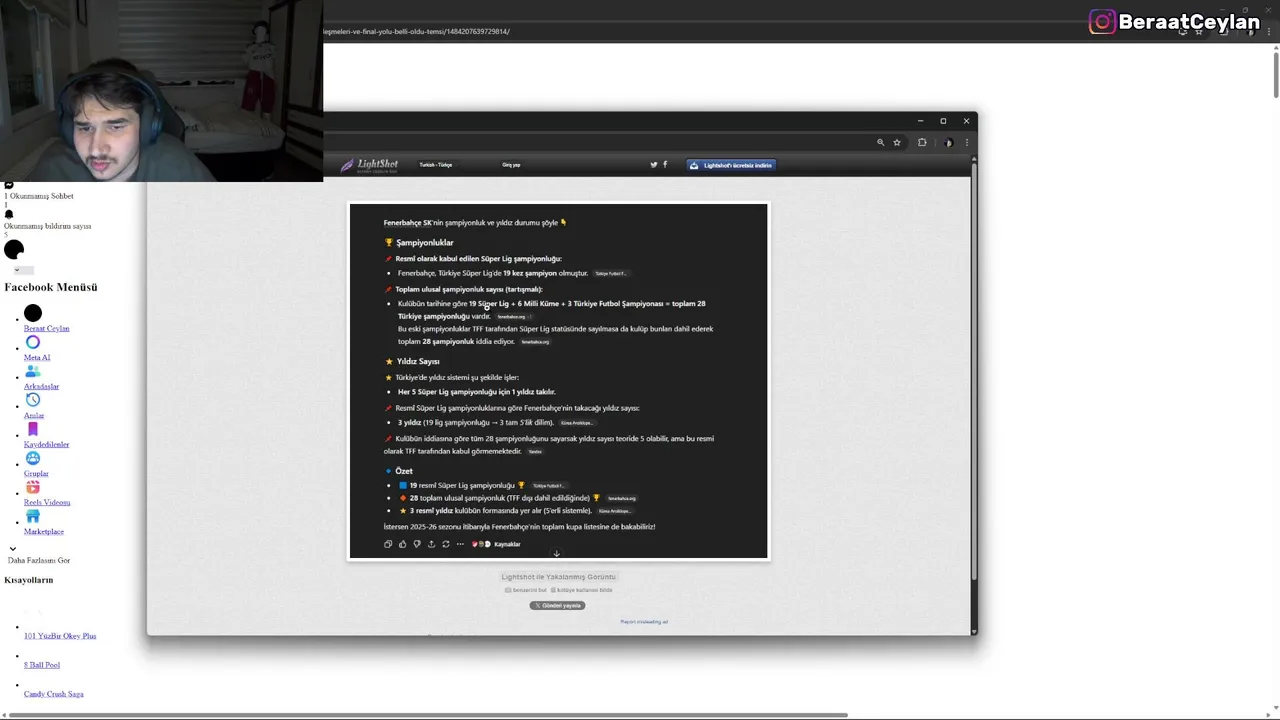This screenshot has width=1280, height=720.
Task: Open the notifications bell icon on Facebook
Action: tap(9, 214)
